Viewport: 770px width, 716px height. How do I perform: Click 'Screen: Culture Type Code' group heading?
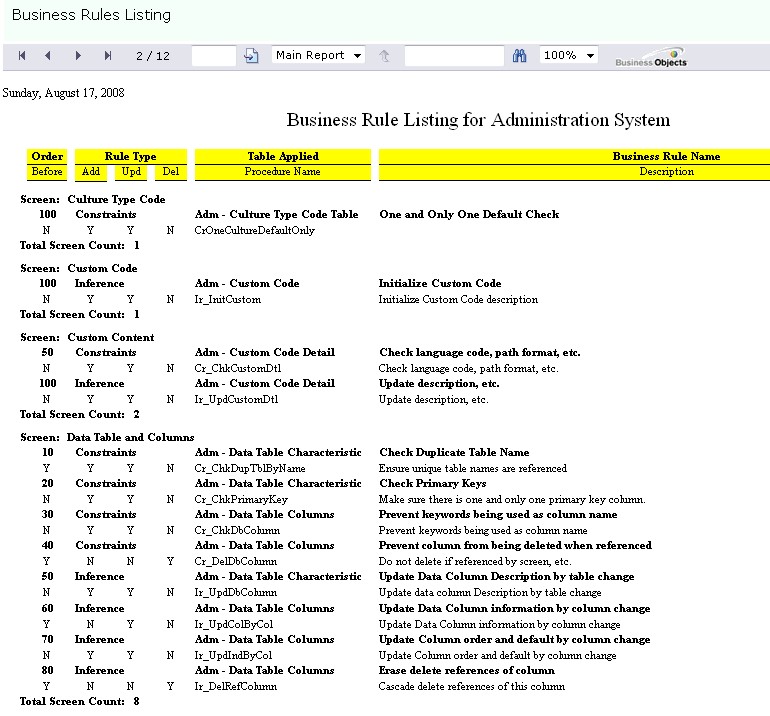(x=93, y=199)
